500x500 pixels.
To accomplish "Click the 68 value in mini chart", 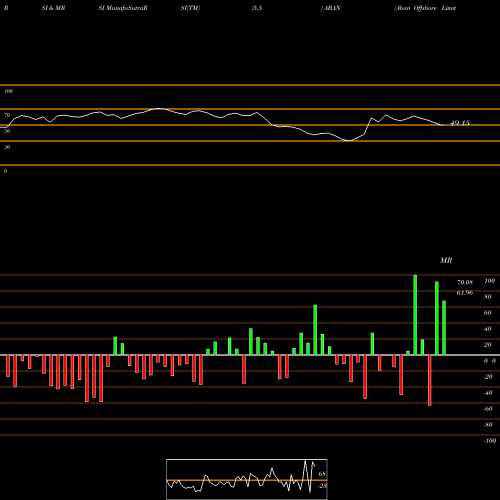I will click(322, 474).
